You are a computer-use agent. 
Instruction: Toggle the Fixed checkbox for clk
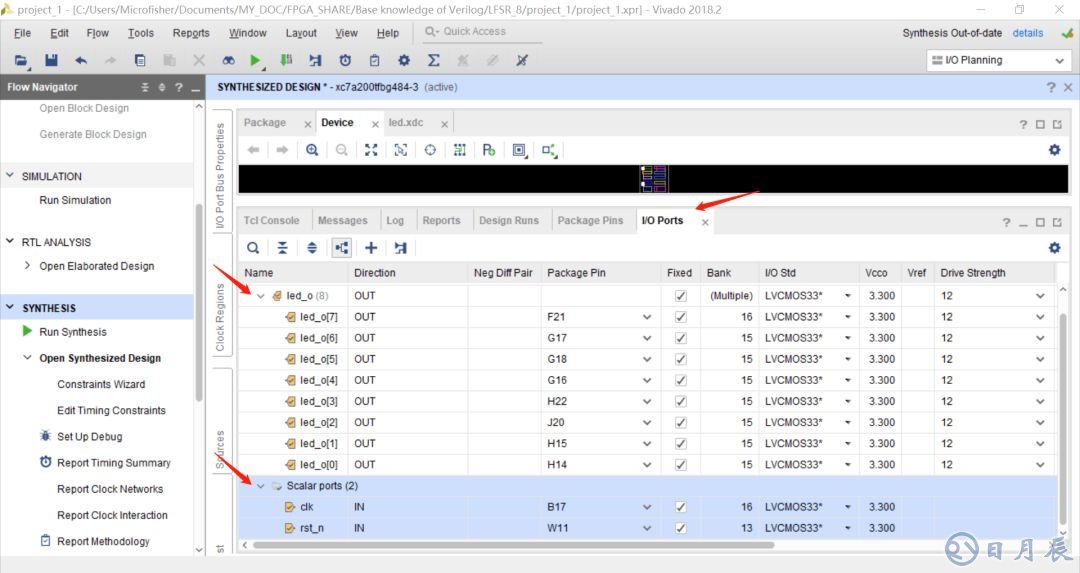tap(681, 507)
